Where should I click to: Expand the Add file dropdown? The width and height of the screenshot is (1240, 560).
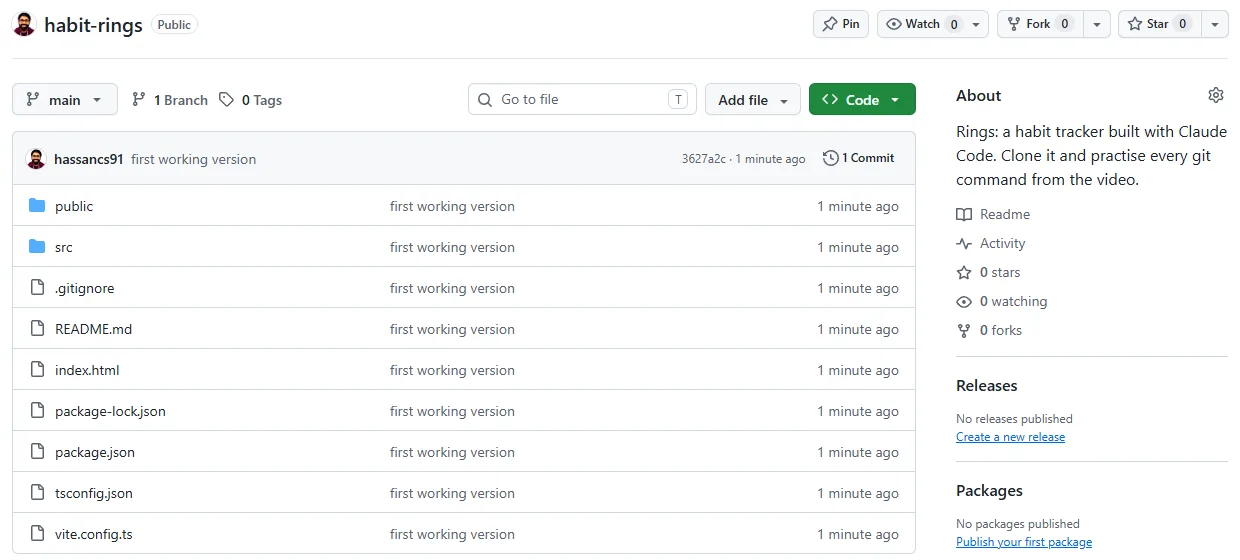(753, 99)
